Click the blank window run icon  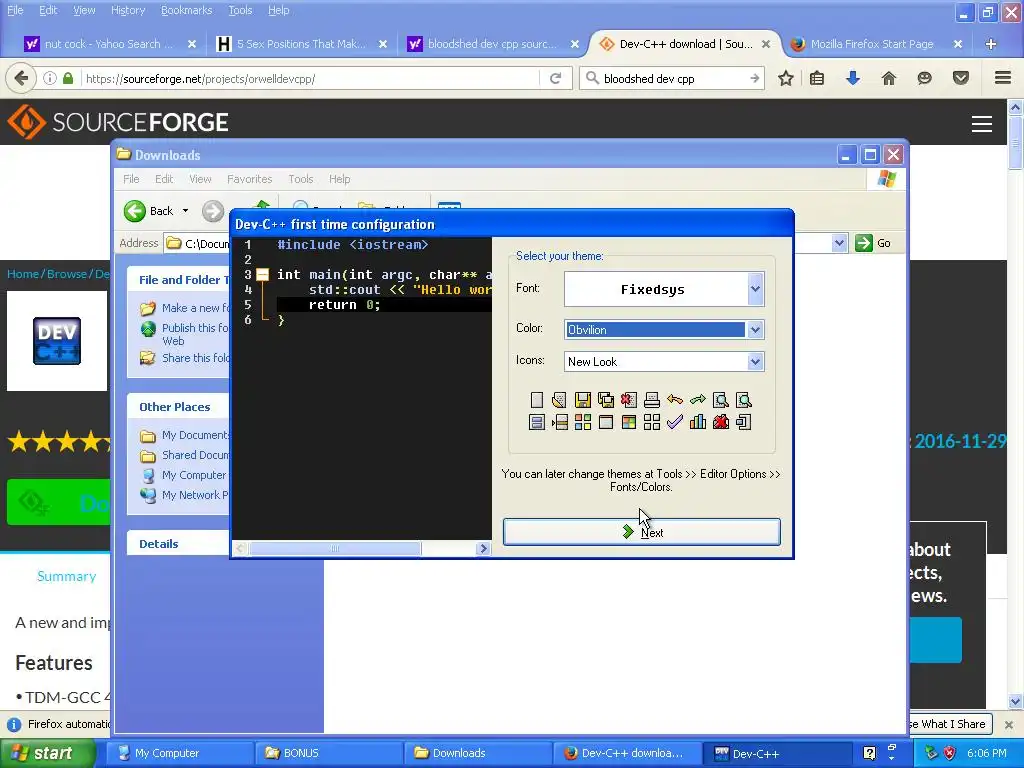click(605, 423)
